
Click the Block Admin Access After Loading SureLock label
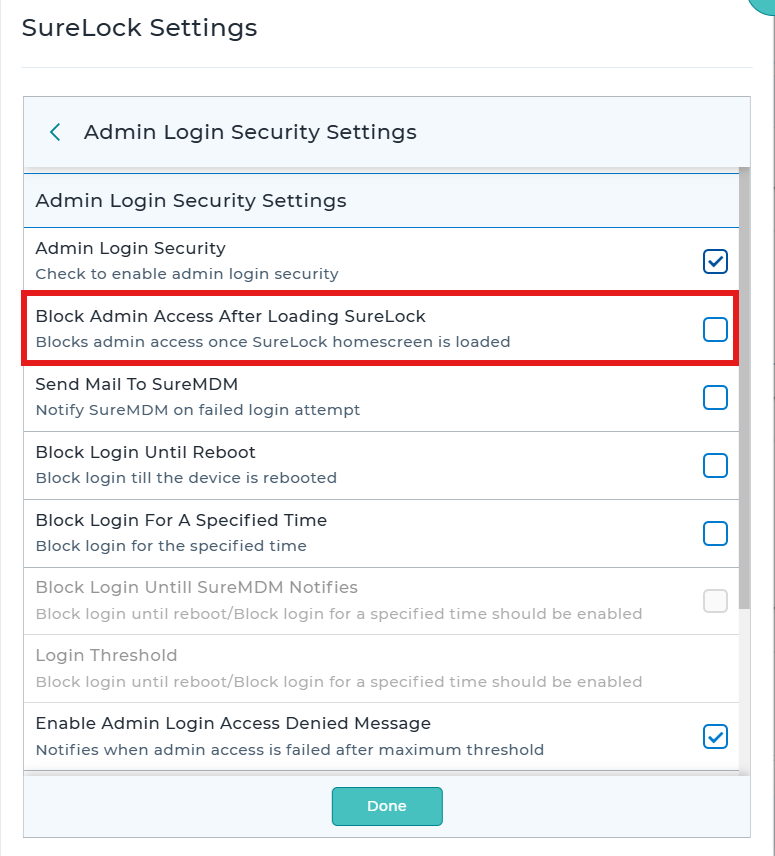coord(230,316)
